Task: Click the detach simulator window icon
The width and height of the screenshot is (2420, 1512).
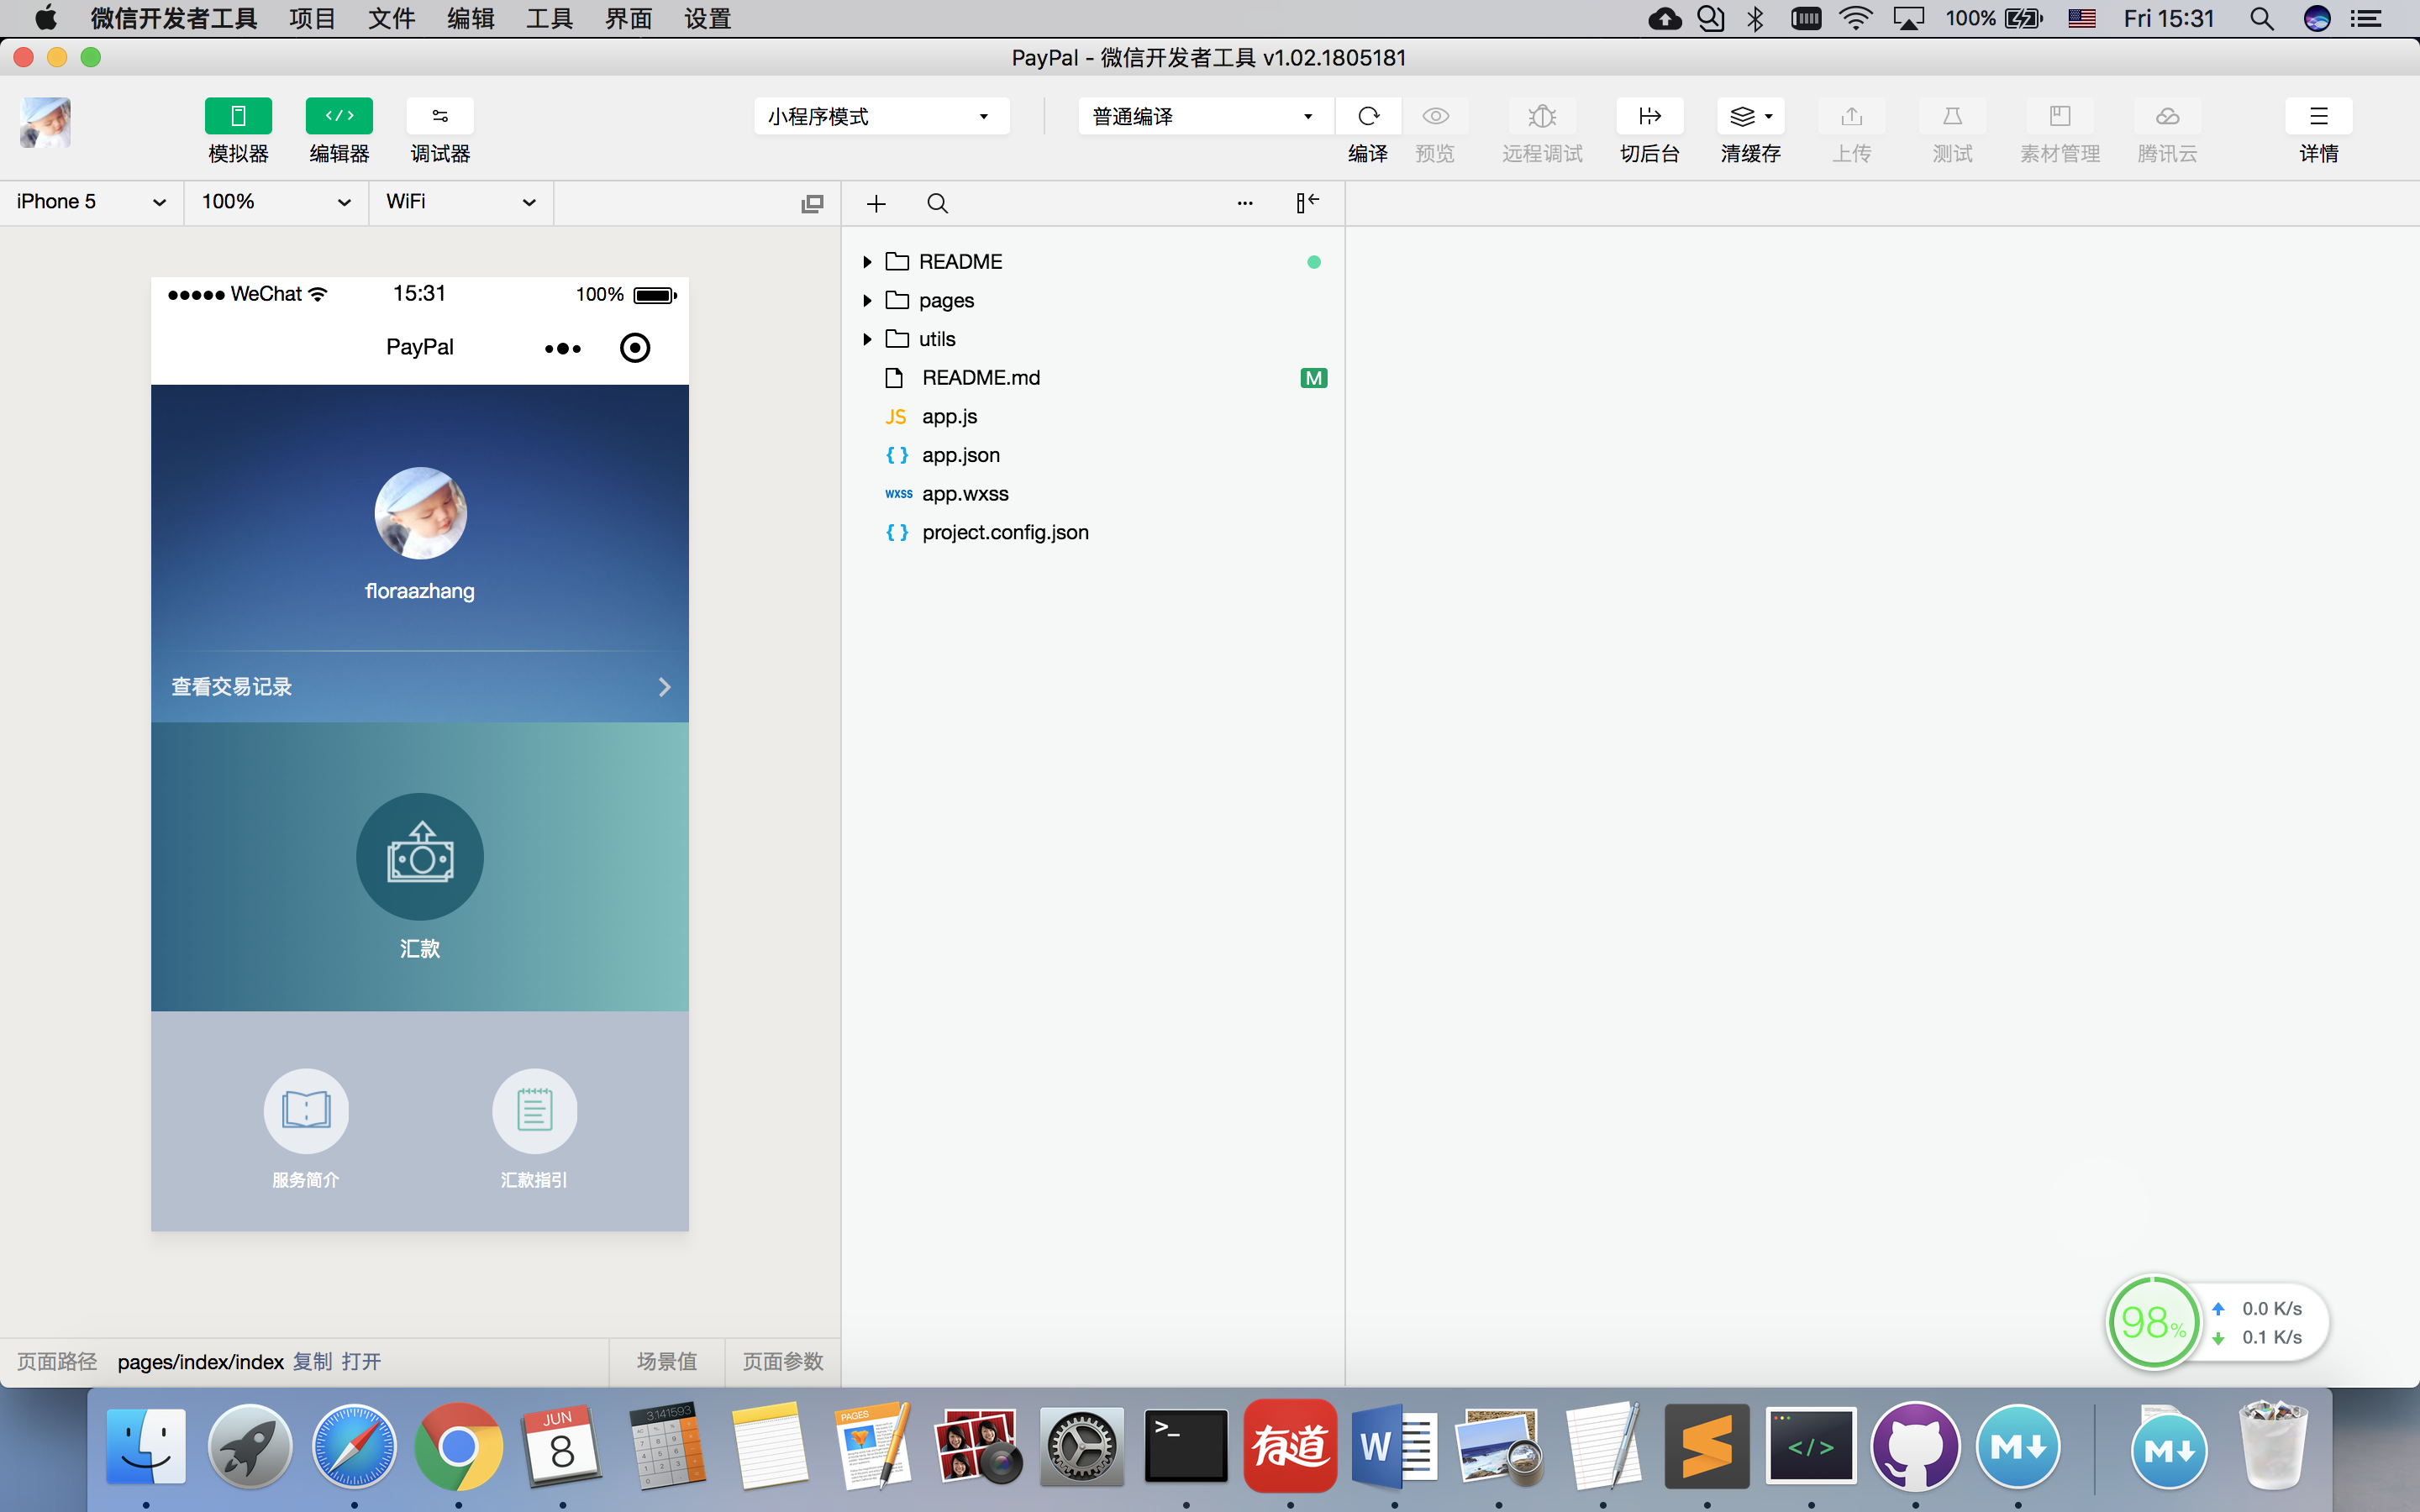Action: point(812,204)
